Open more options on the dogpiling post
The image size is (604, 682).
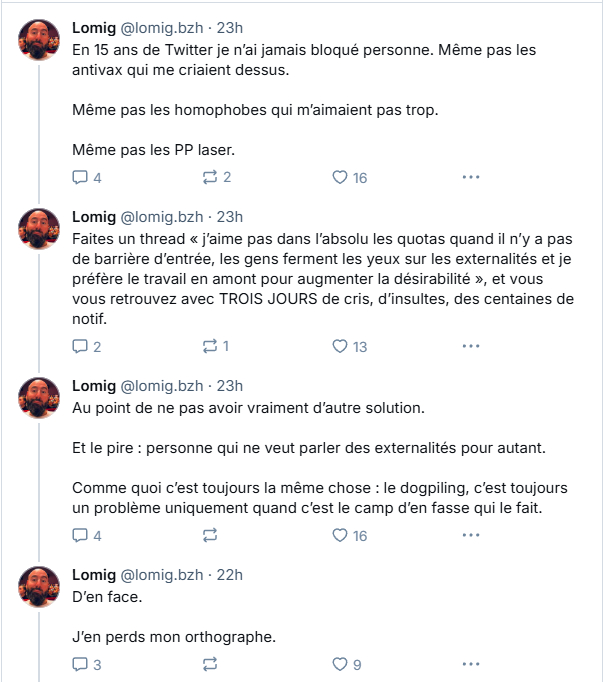tap(470, 535)
